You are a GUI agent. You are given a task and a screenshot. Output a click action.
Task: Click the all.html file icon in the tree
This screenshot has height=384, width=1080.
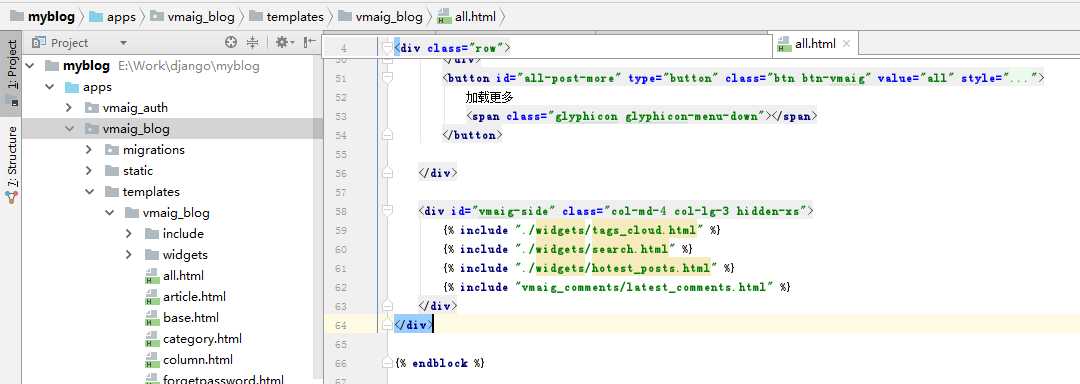click(152, 276)
